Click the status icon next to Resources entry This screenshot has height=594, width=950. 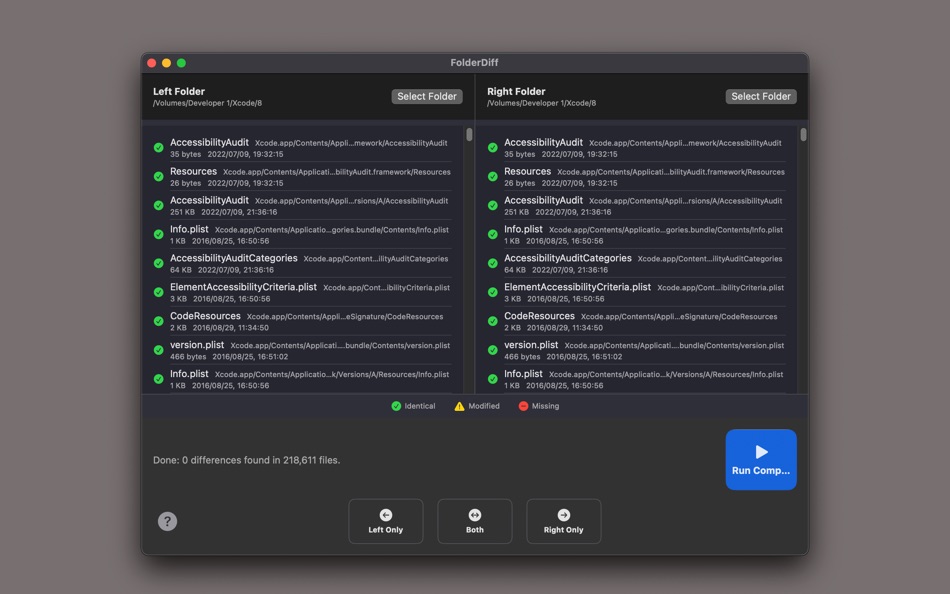coord(158,175)
